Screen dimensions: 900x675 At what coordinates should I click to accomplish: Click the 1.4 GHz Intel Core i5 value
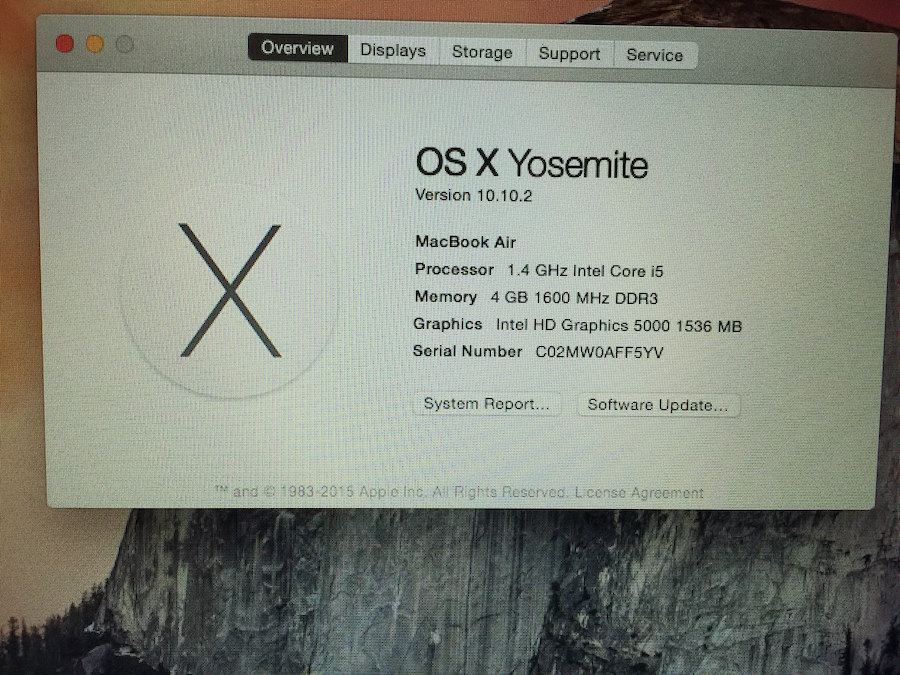coord(585,271)
